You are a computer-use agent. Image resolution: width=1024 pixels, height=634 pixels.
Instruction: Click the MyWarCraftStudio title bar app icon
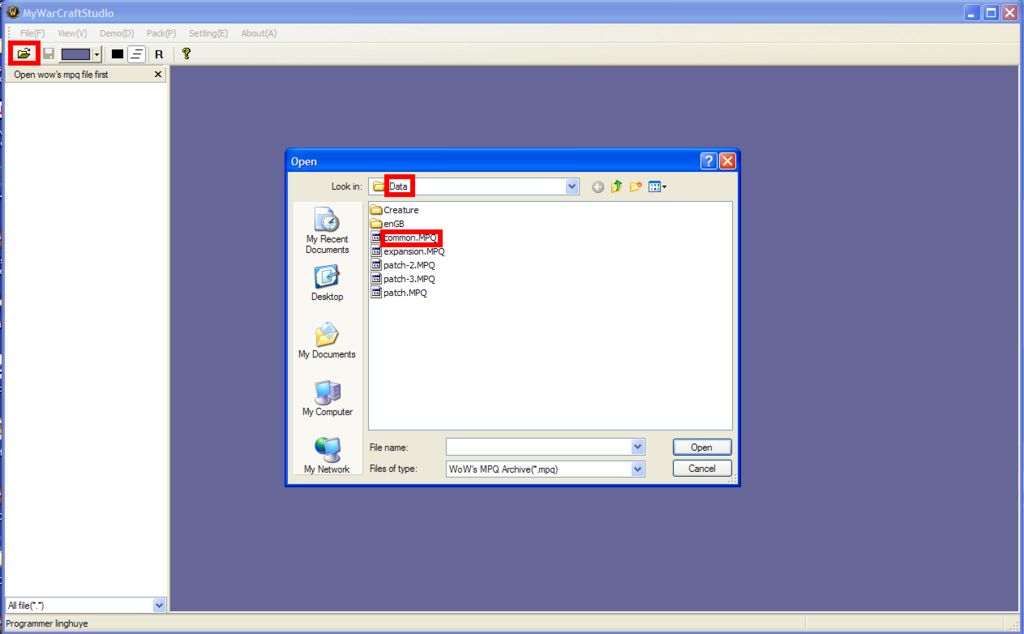[x=12, y=12]
